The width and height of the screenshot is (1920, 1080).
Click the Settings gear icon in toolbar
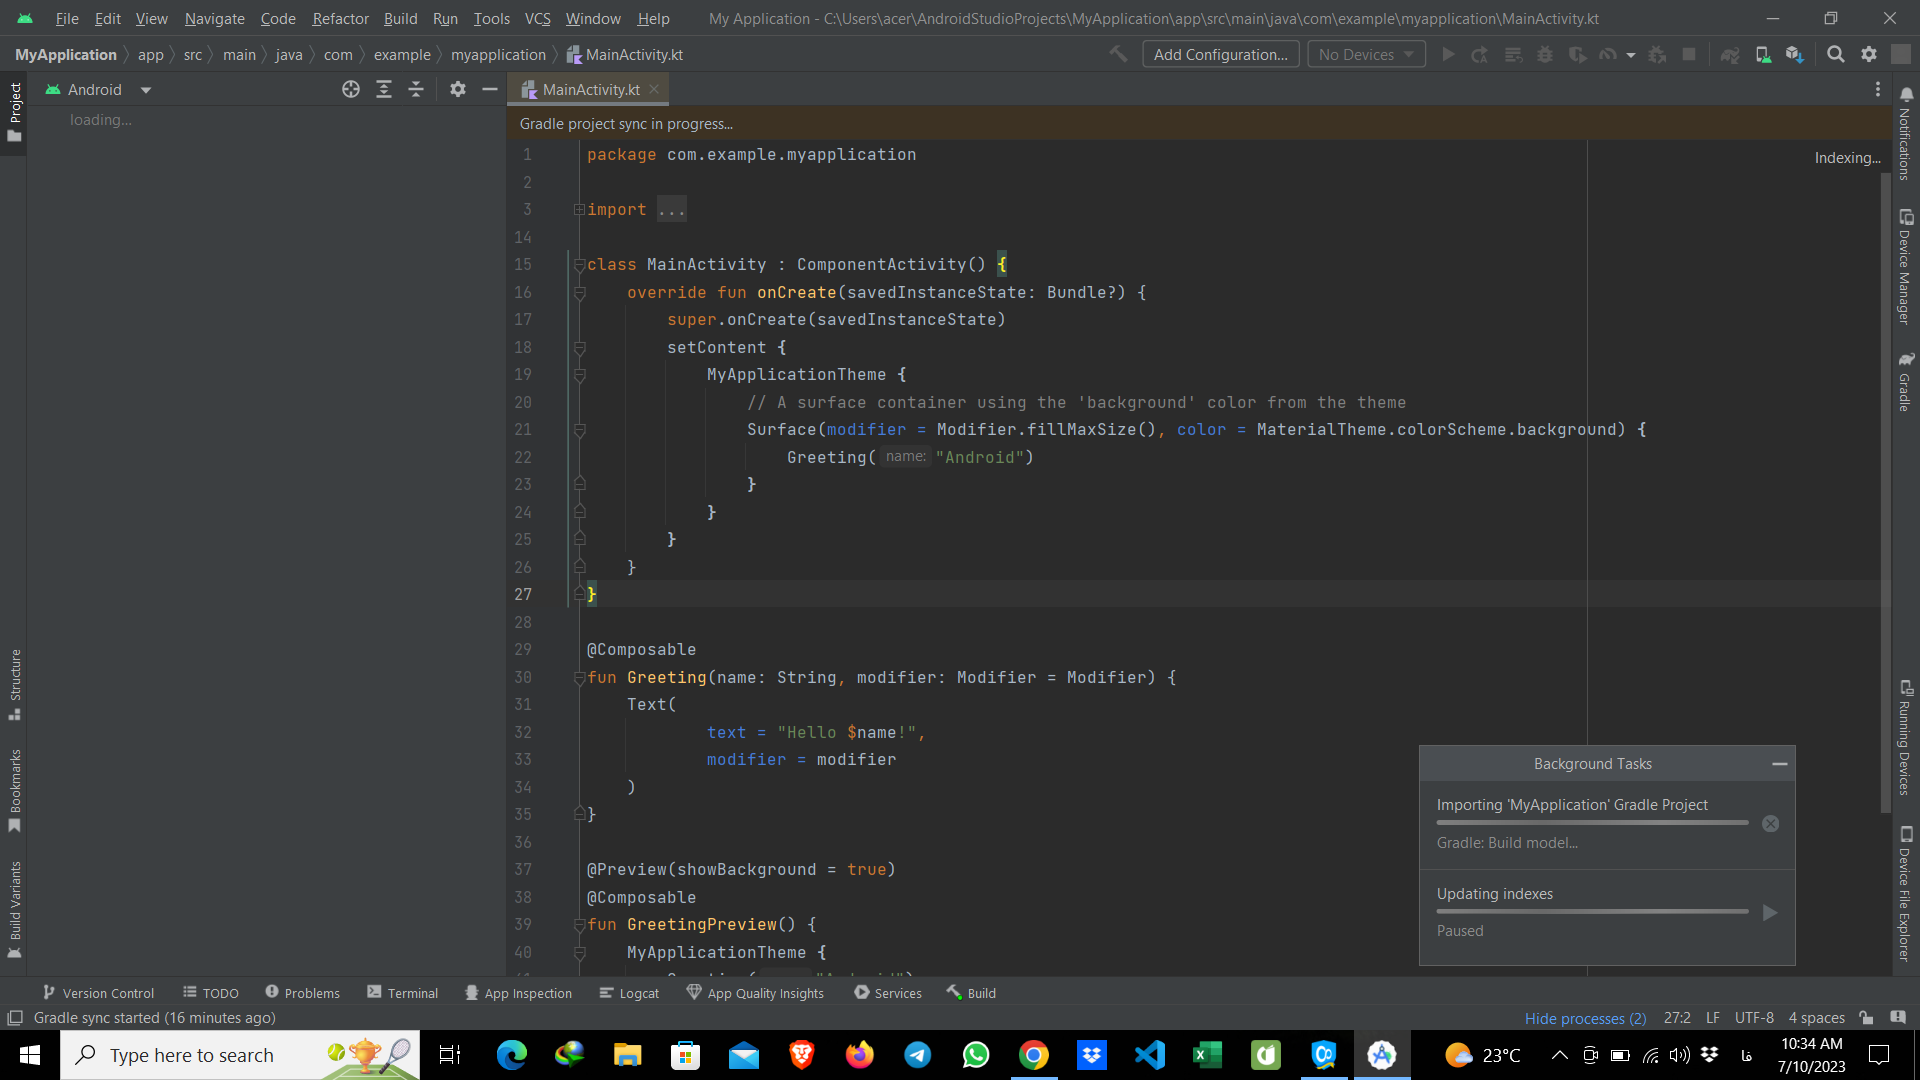[1869, 54]
